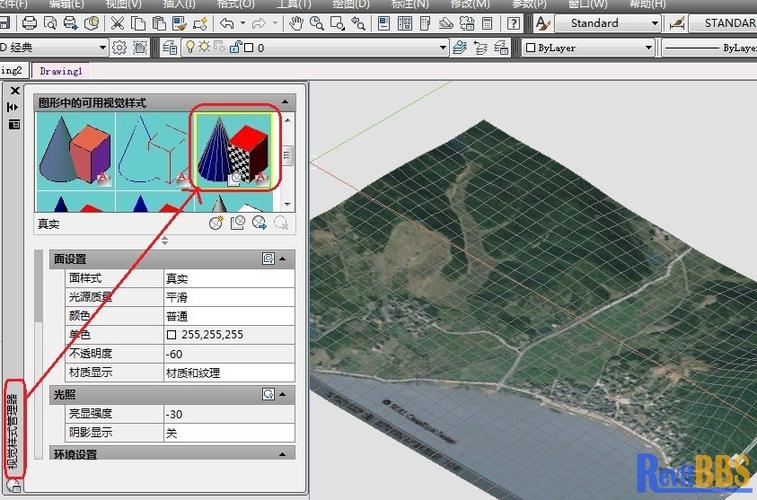757x500 pixels.
Task: Click the Undo arrow icon
Action: point(227,23)
